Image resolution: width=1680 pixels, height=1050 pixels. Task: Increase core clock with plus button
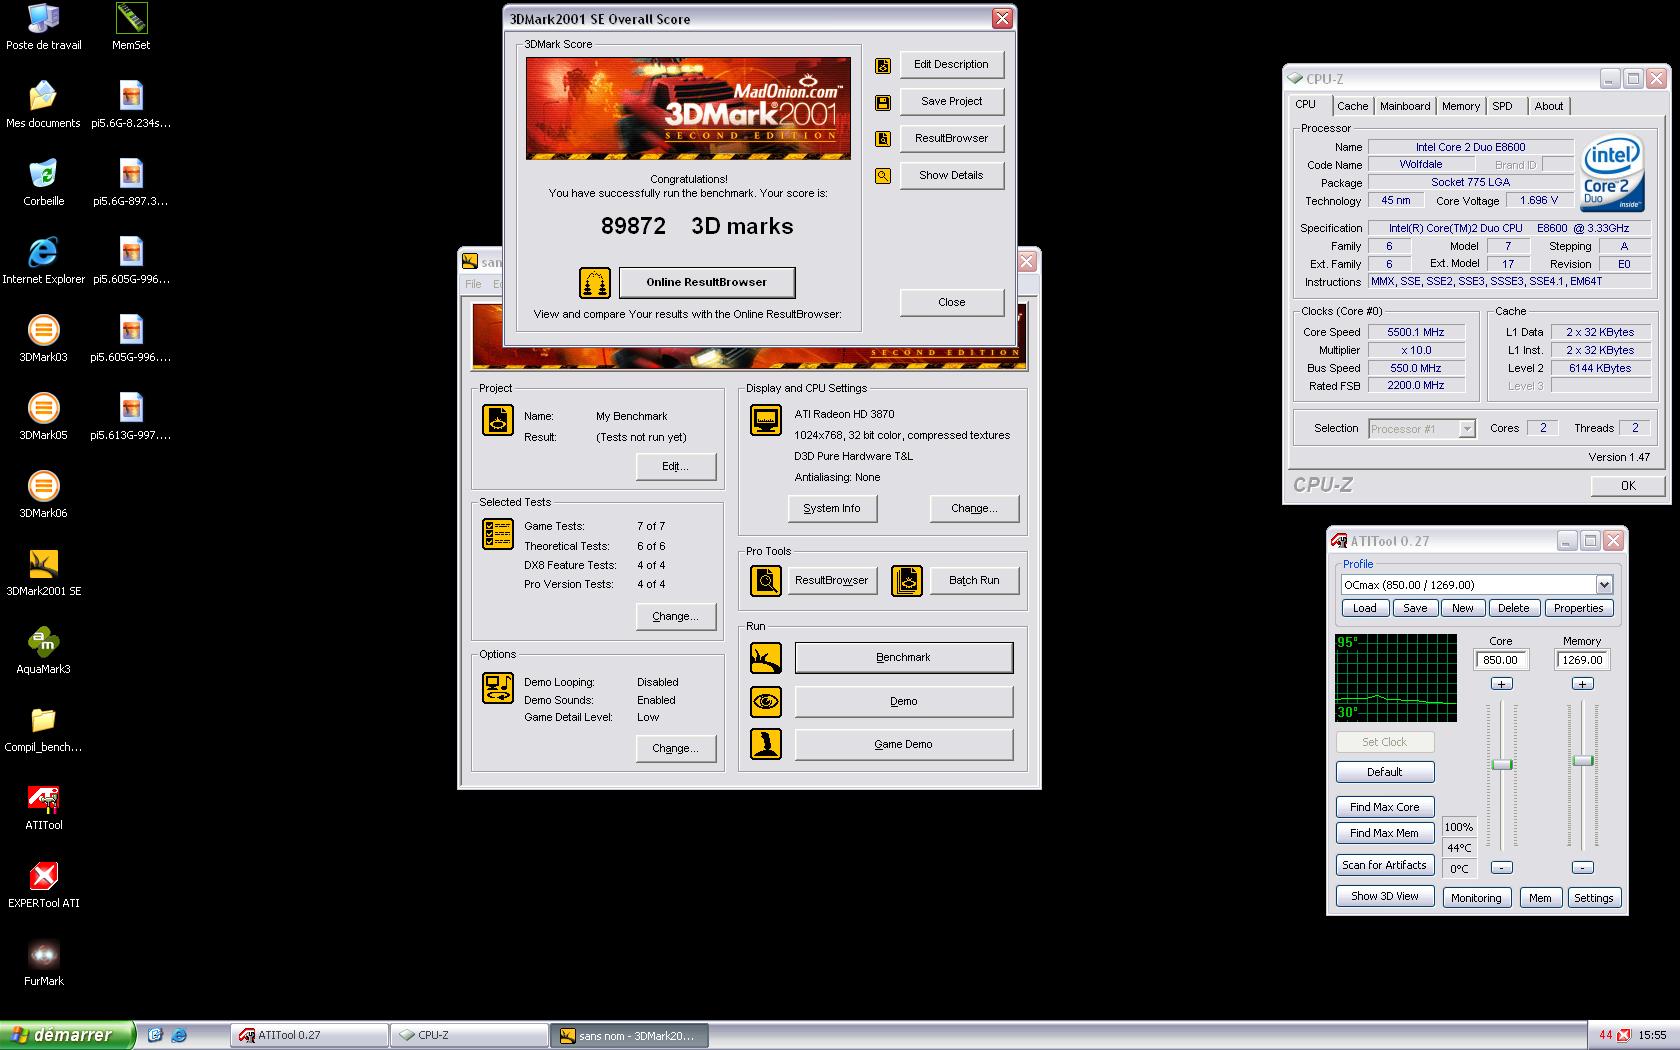click(1501, 684)
